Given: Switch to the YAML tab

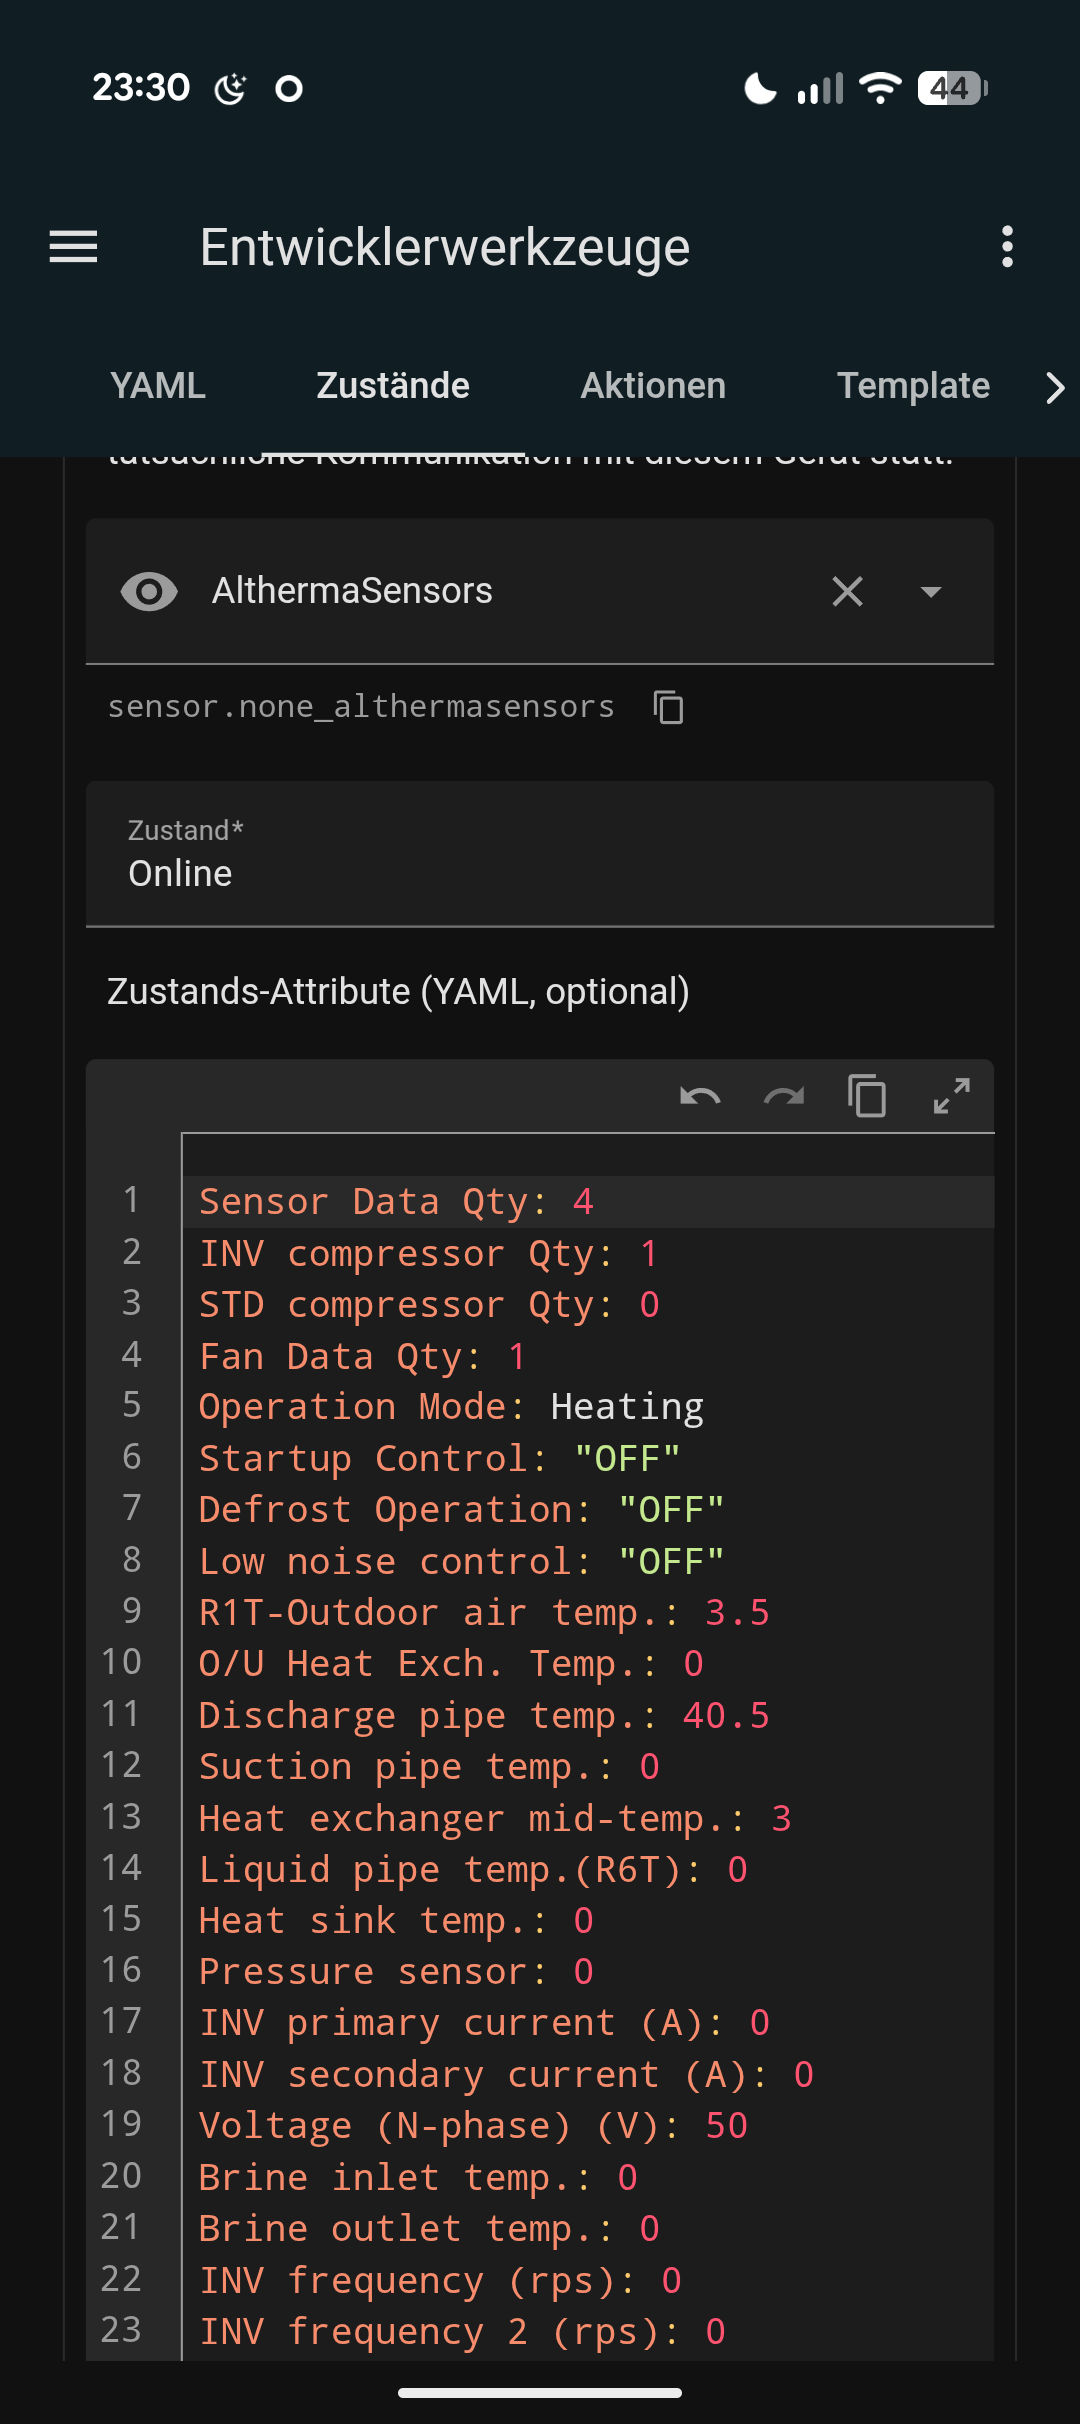Looking at the screenshot, I should click(158, 386).
